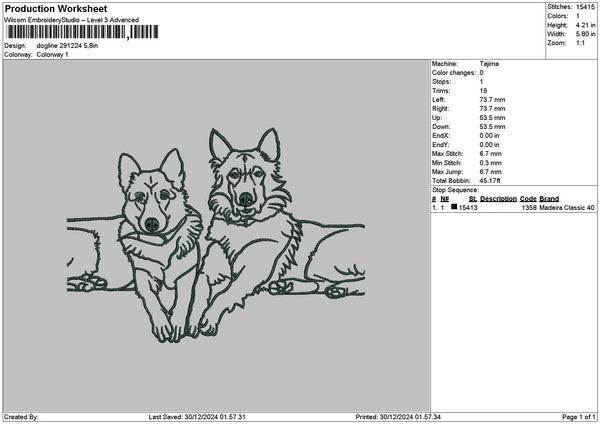Click thread code 1358 in the stop sequence
Screen dimensions: 600x424
coord(529,208)
